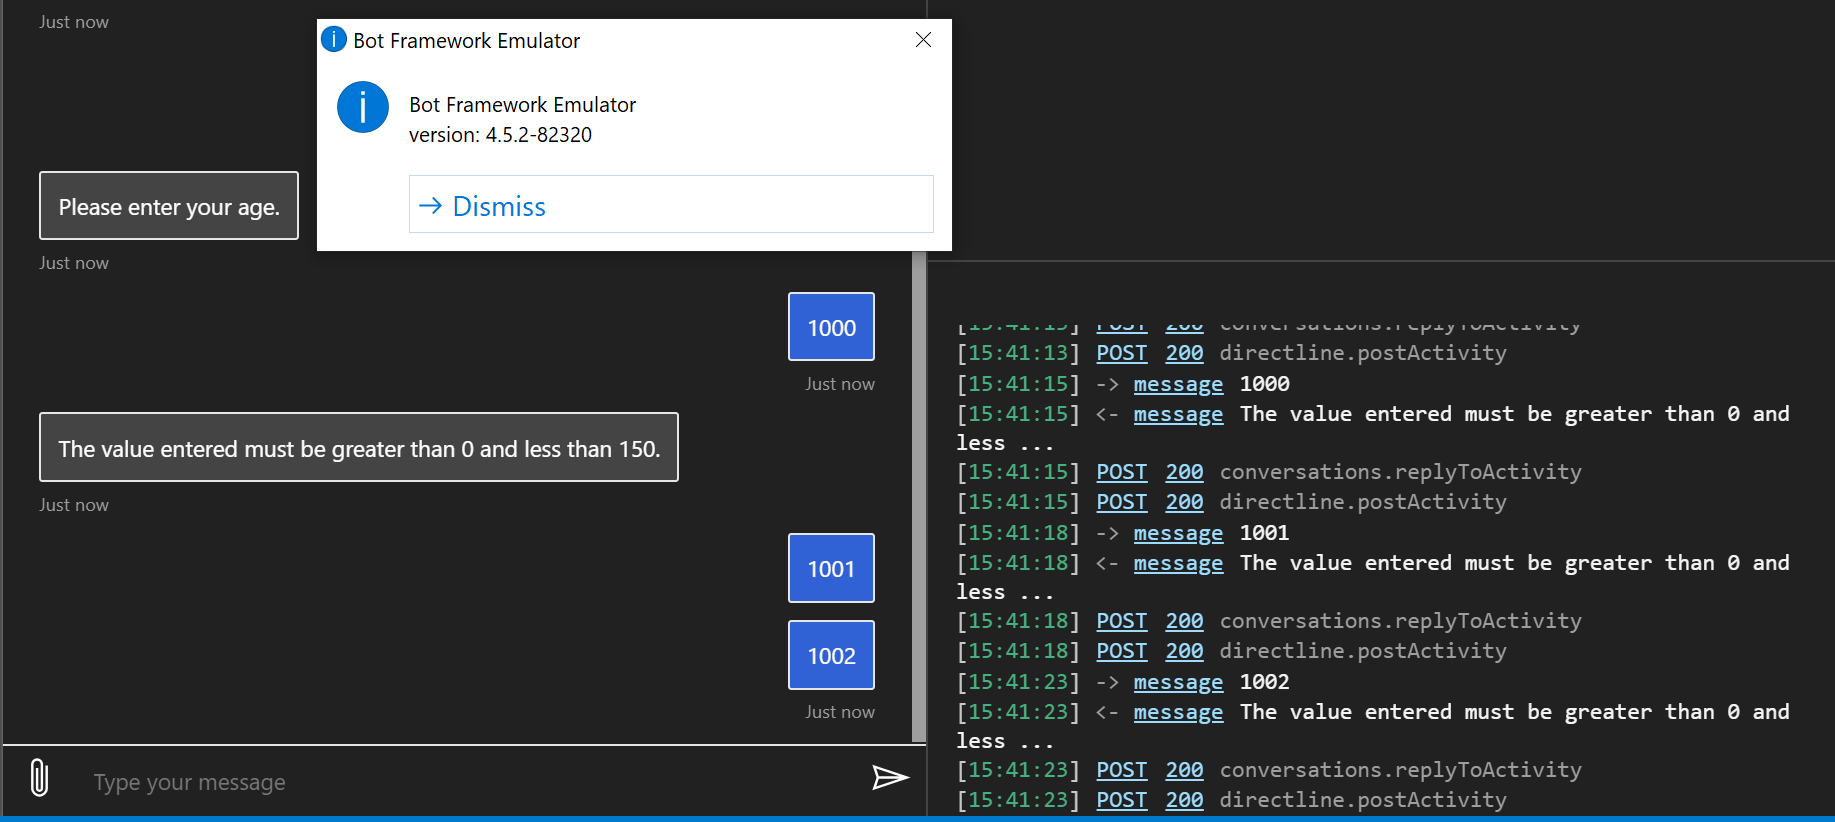Dismiss the Bot Framework Emulator version dialog
Screen dimensions: 1835x822
671,205
